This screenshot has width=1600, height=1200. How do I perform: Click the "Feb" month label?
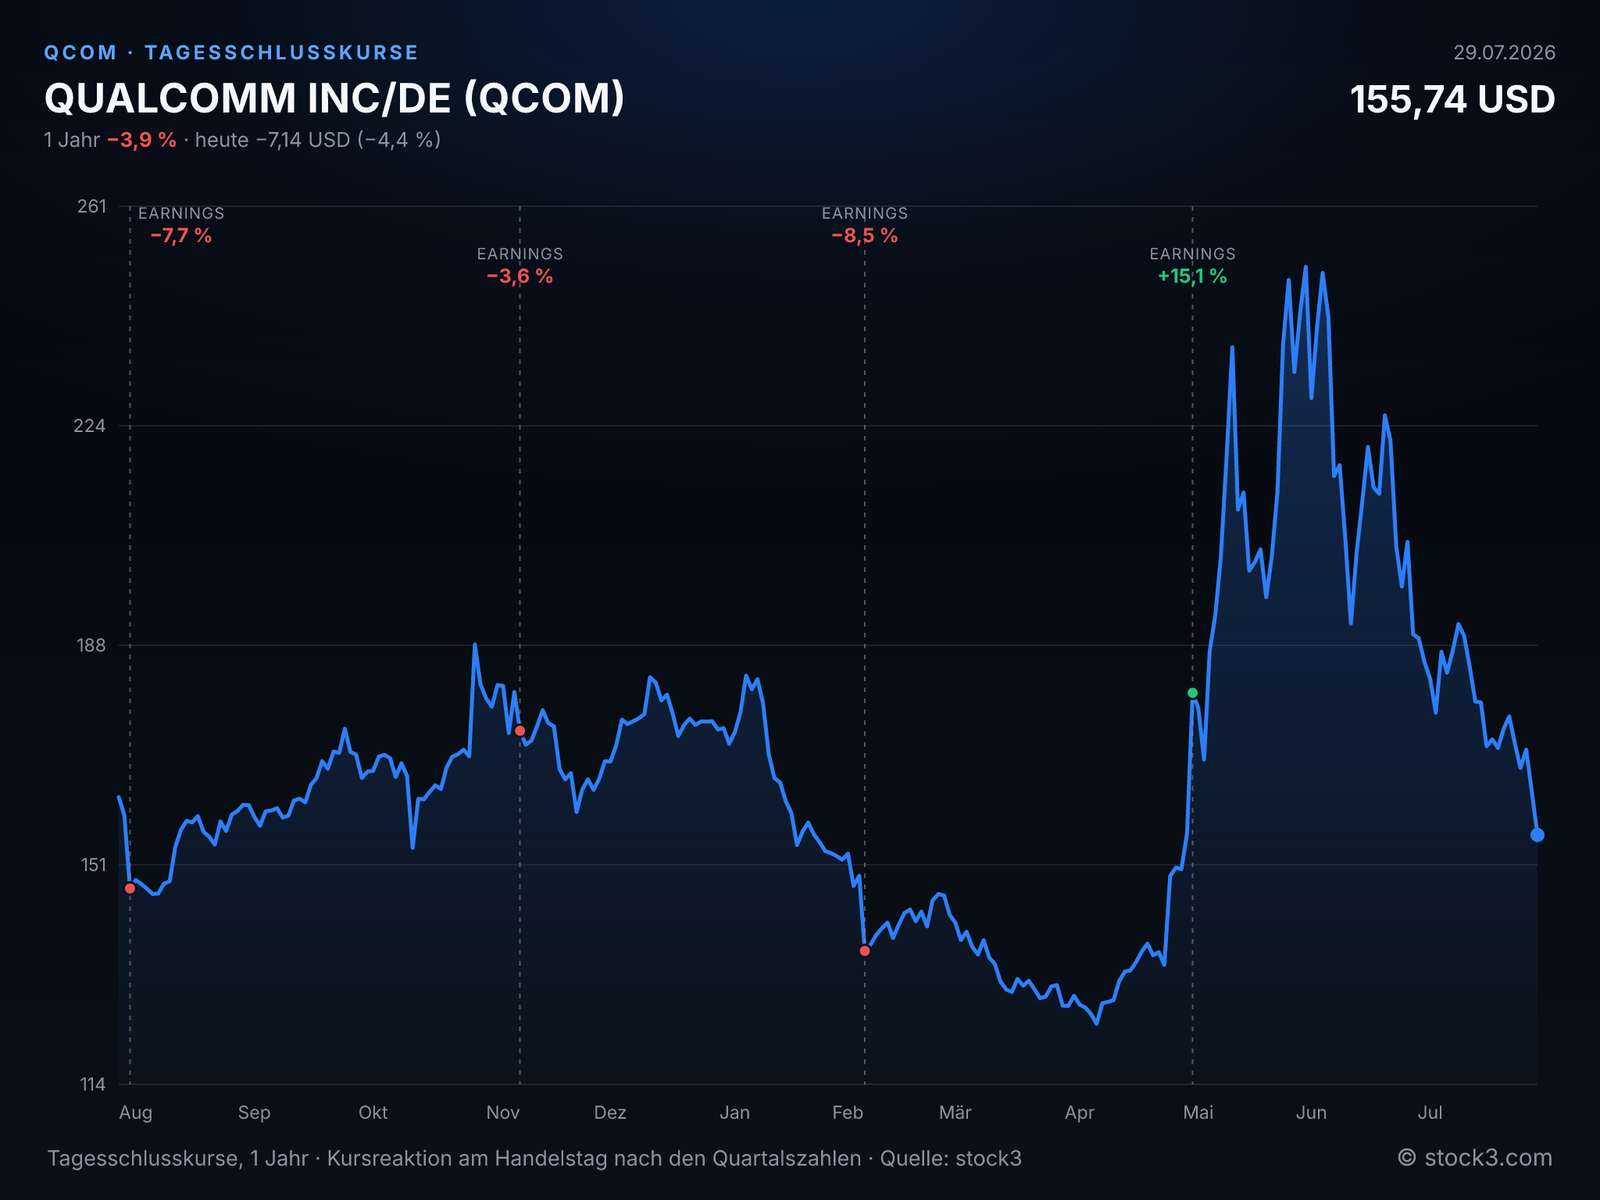pyautogui.click(x=848, y=1113)
